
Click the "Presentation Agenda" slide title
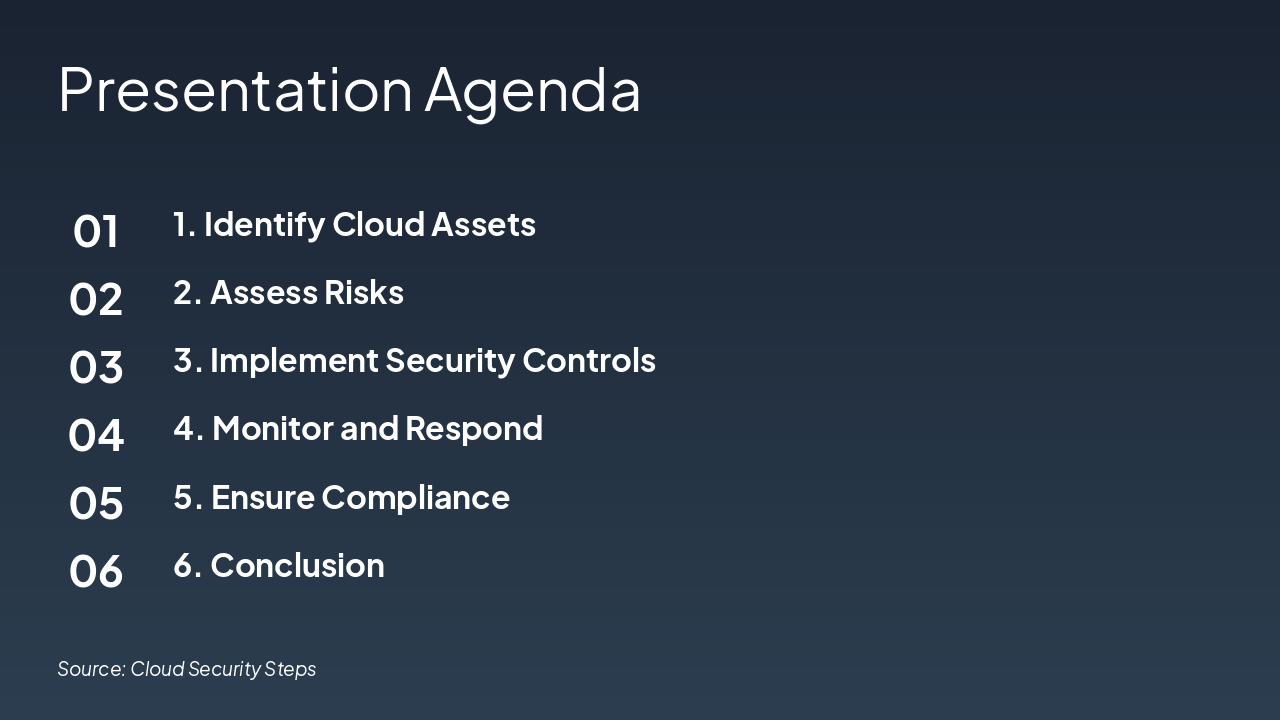pos(349,90)
